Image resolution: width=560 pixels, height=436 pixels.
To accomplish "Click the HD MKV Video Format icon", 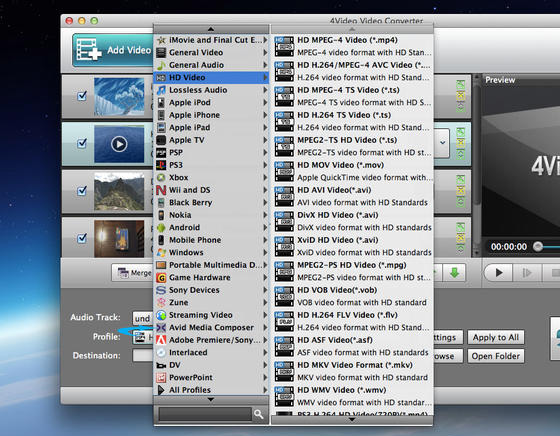I will click(284, 371).
